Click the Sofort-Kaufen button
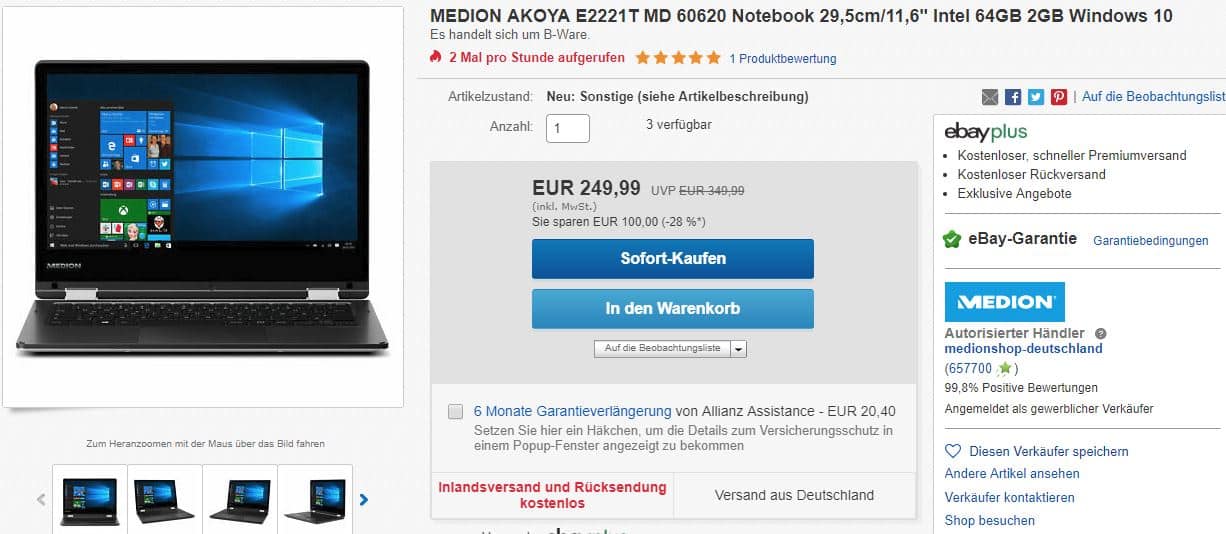The width and height of the screenshot is (1226, 534). (x=673, y=258)
